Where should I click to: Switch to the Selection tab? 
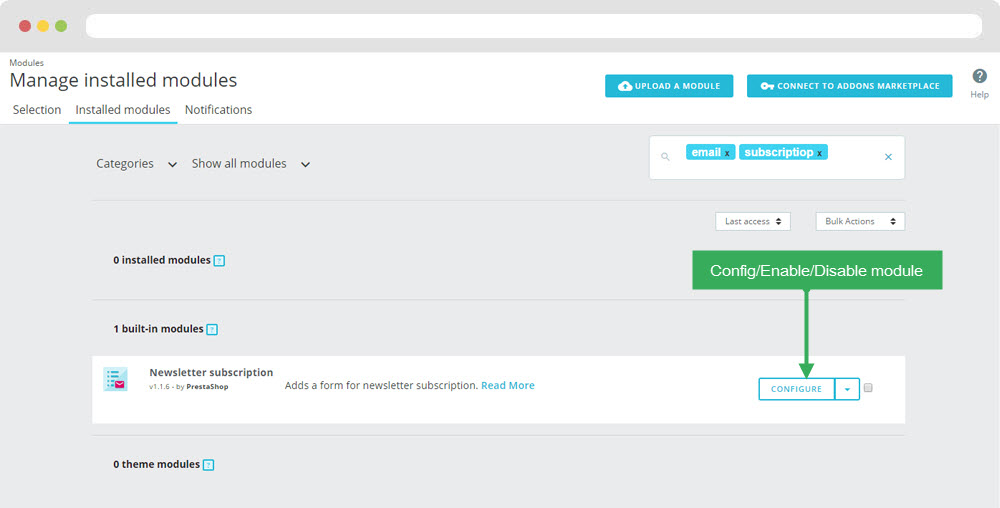[x=37, y=110]
